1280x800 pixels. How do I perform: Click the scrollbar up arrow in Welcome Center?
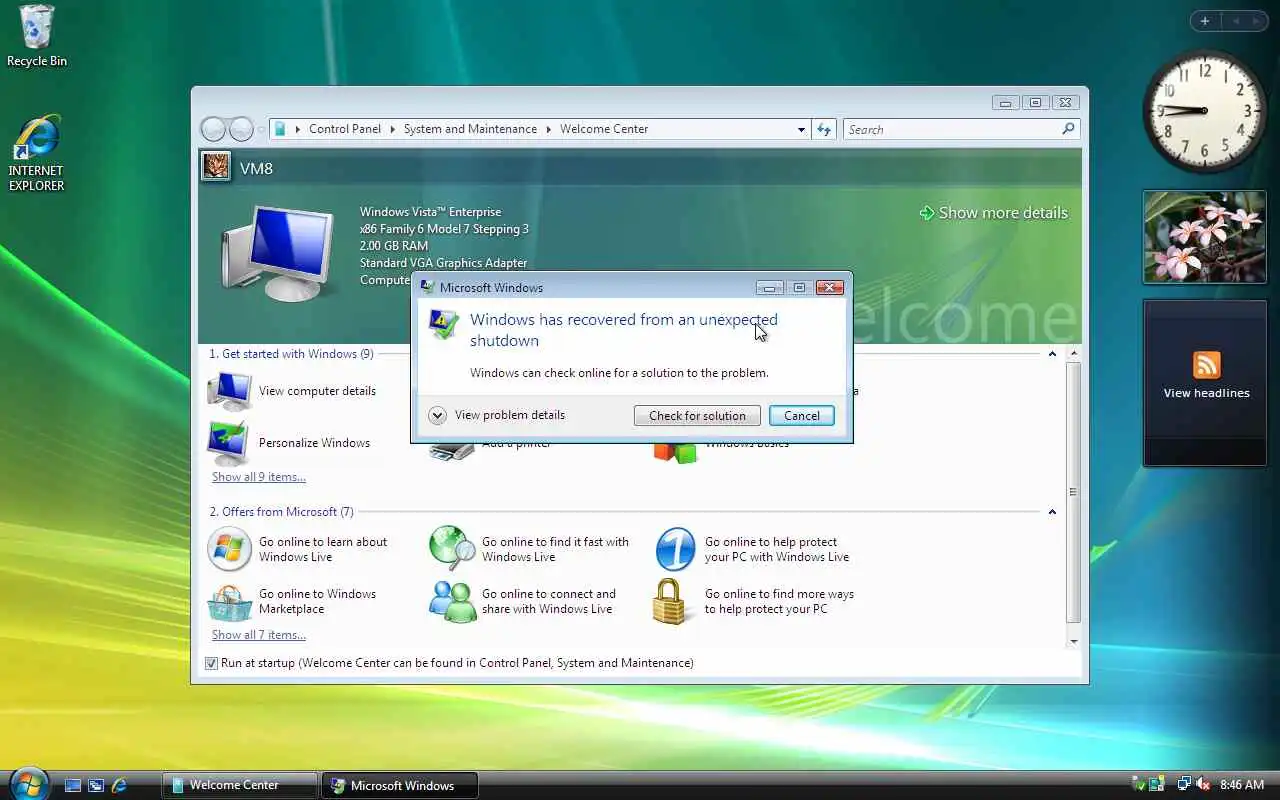click(1073, 354)
